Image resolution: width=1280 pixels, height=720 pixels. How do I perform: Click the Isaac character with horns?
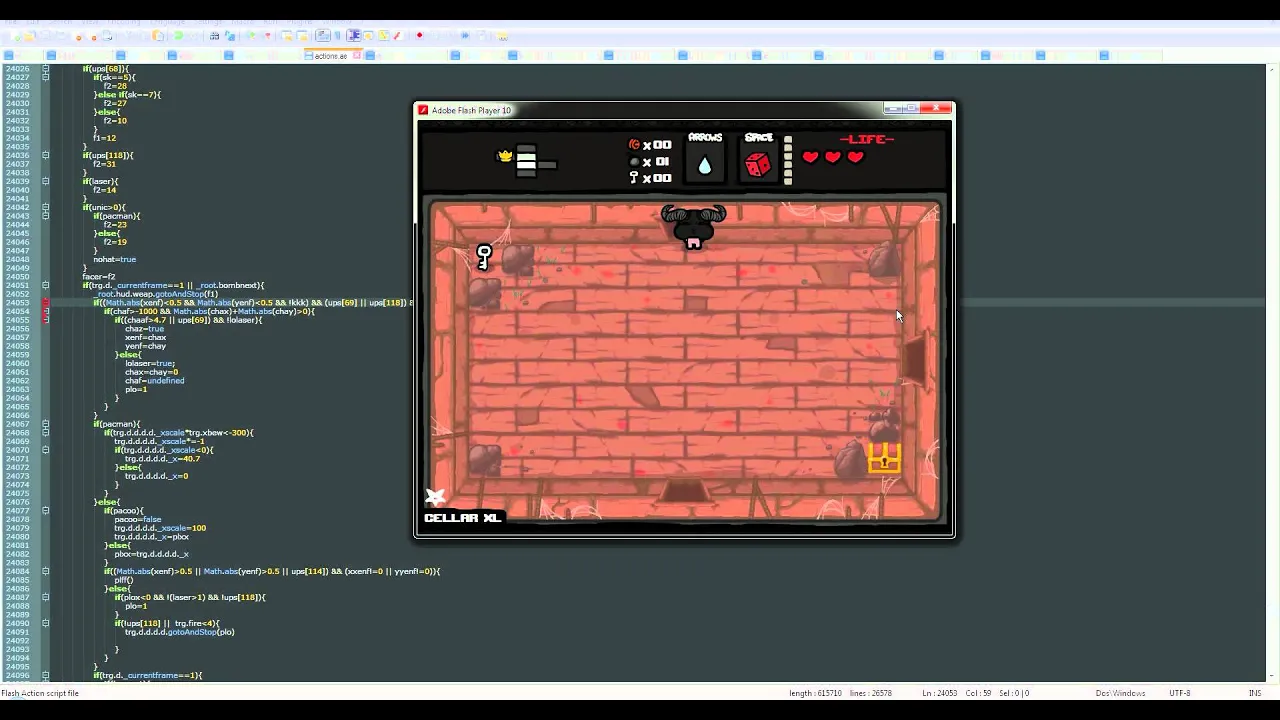(x=693, y=227)
